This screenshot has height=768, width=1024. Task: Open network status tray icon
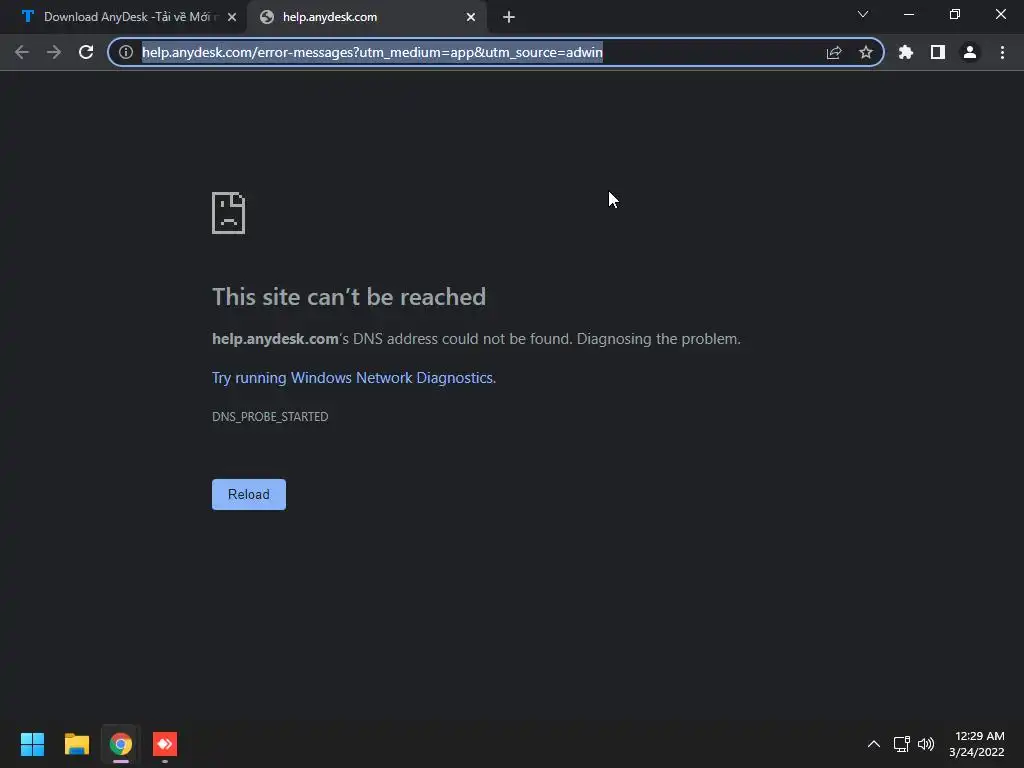click(x=902, y=744)
